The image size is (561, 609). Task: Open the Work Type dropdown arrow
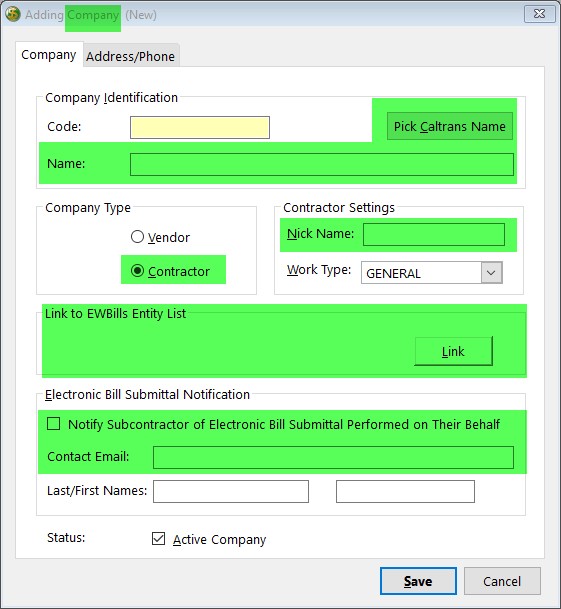tap(491, 273)
